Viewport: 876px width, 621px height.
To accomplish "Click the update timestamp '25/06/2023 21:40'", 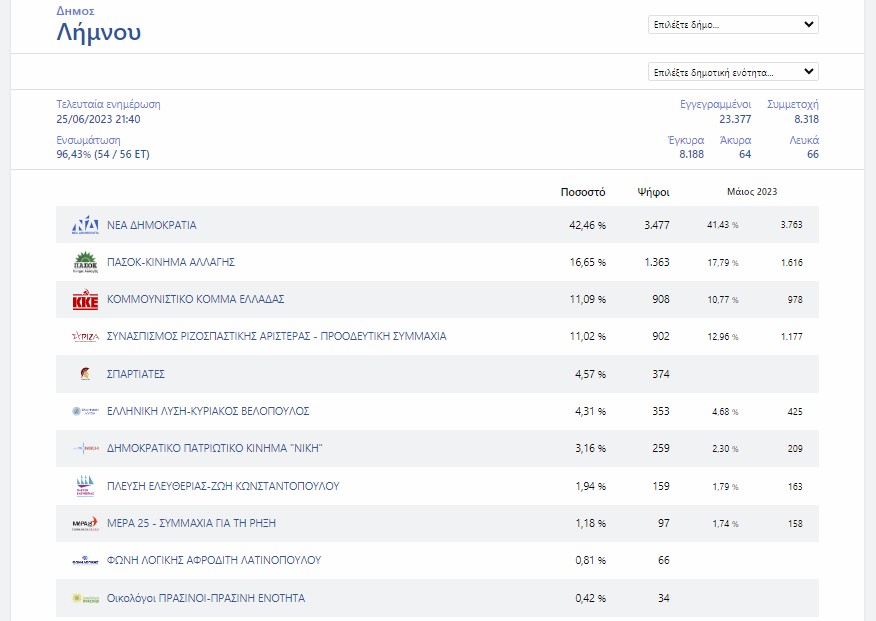I will click(98, 119).
